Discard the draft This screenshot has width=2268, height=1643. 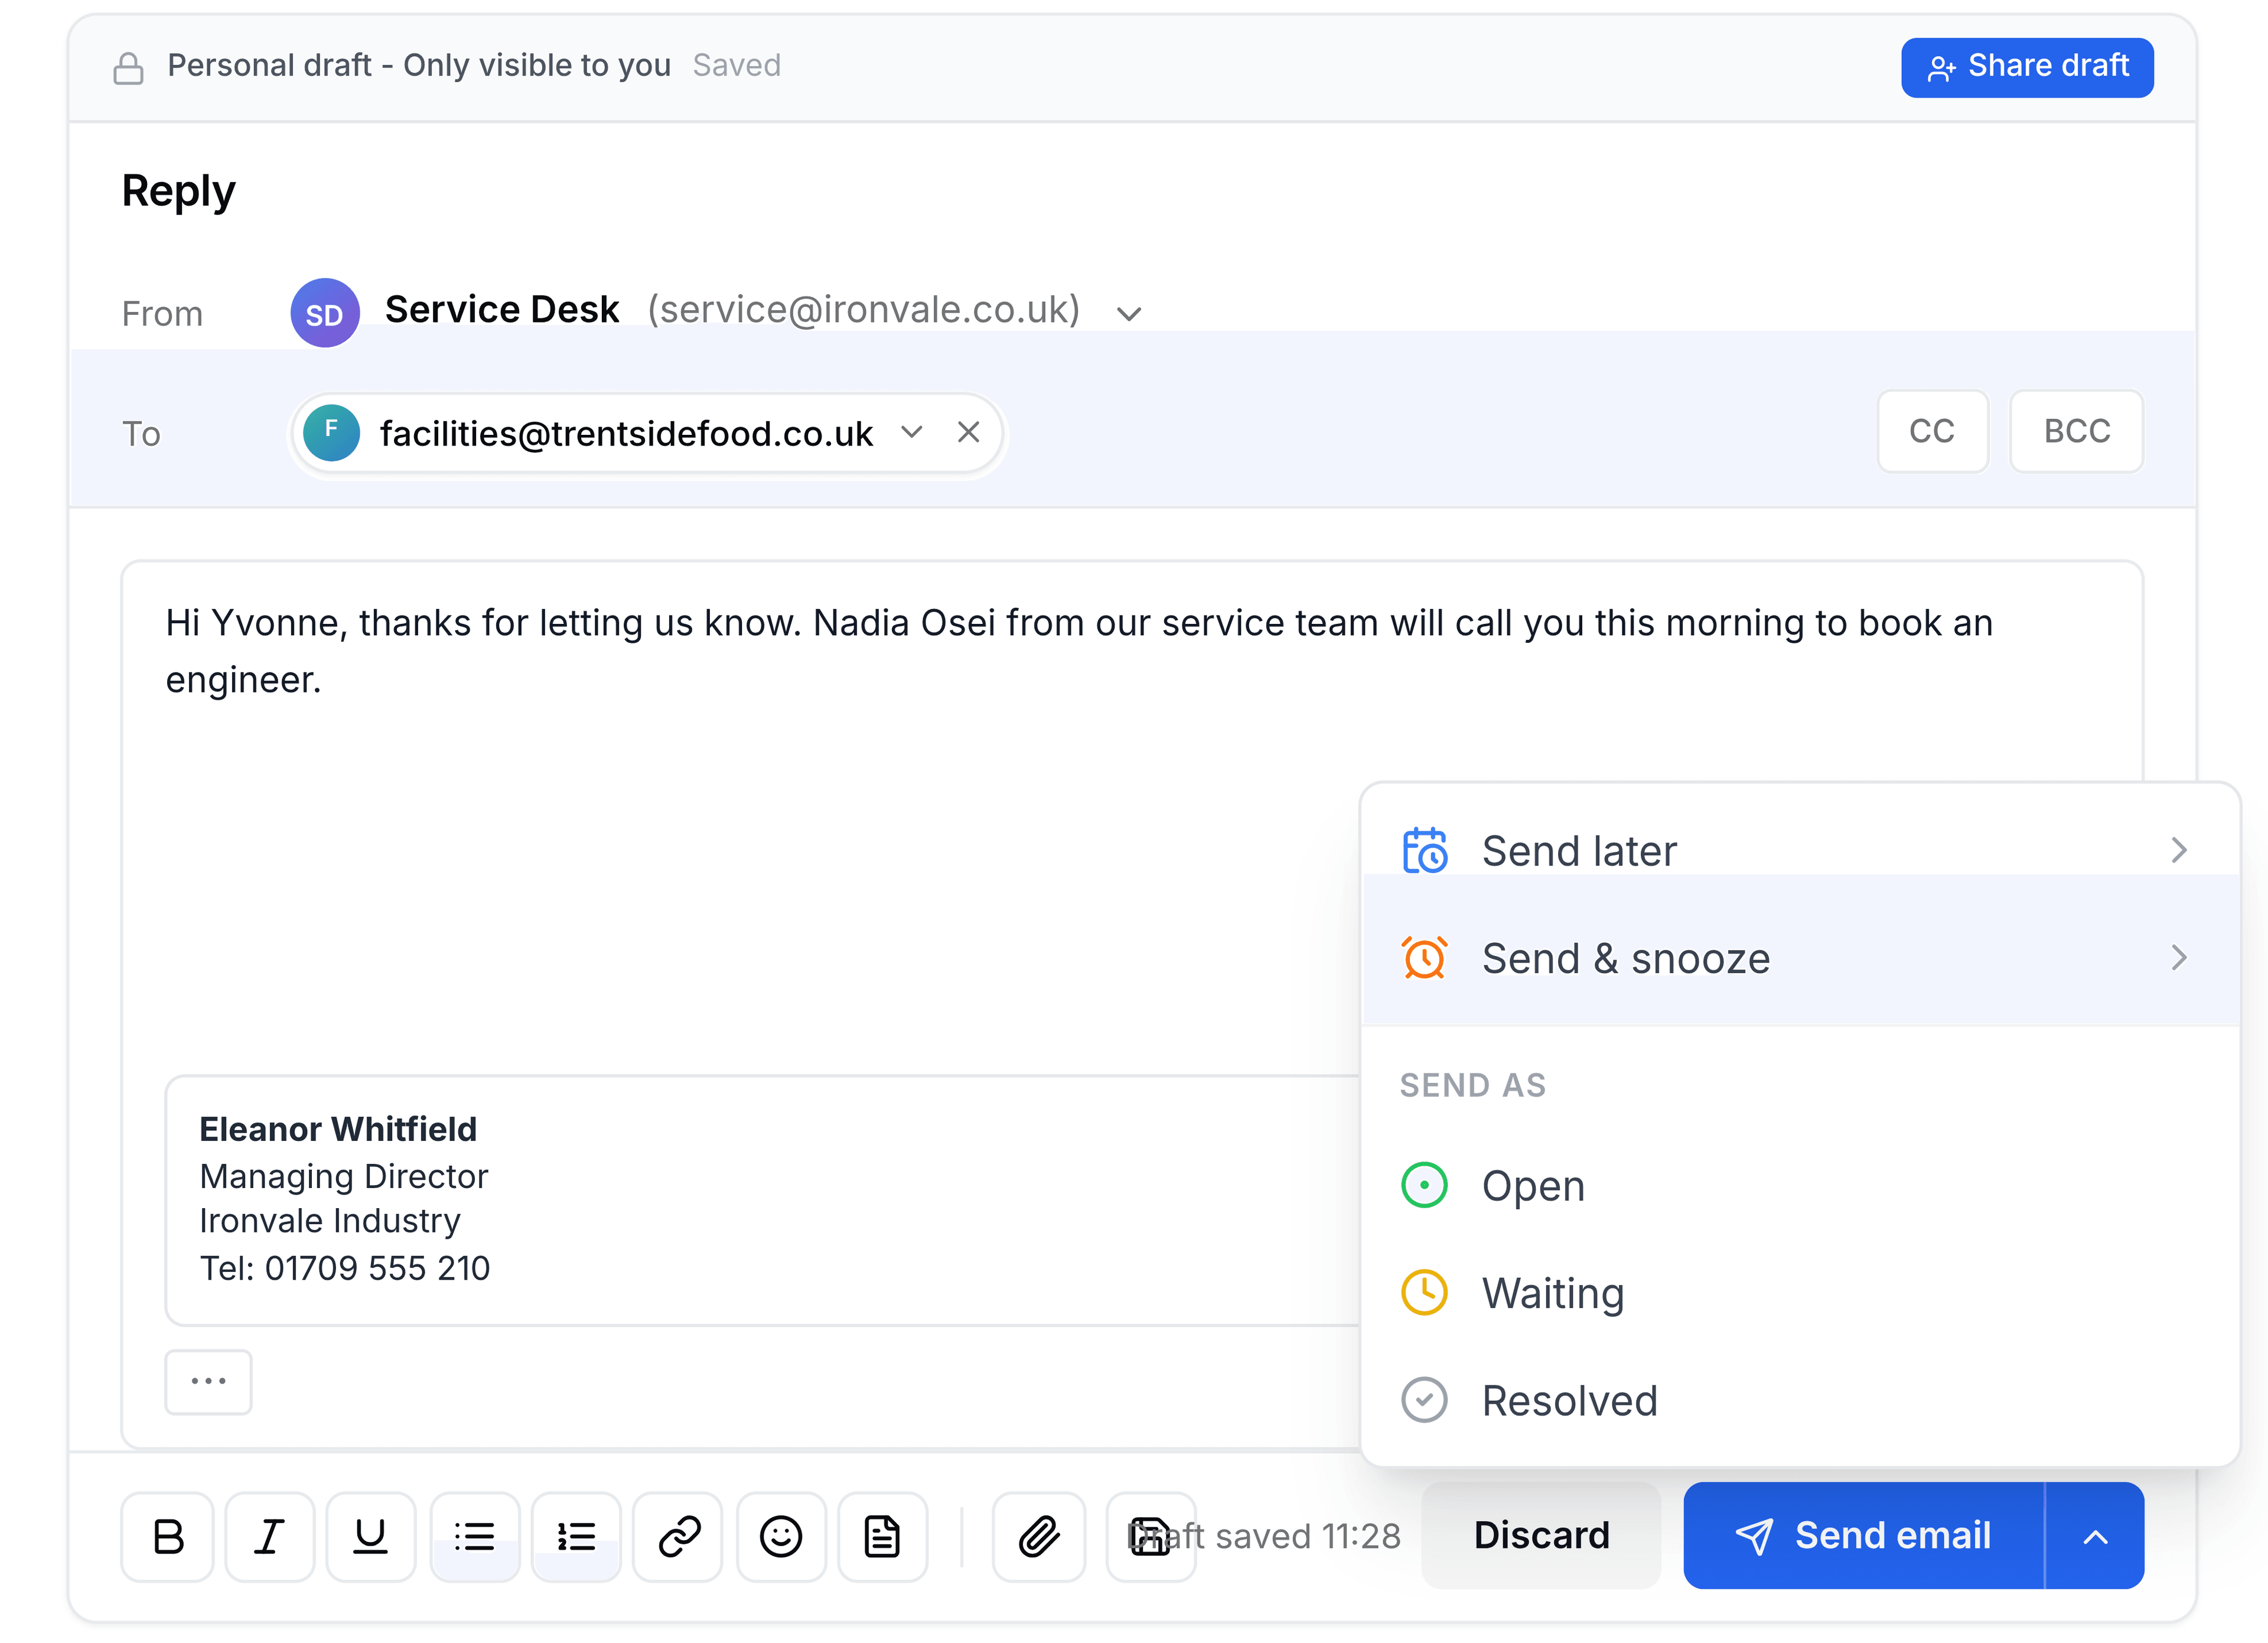click(1541, 1536)
